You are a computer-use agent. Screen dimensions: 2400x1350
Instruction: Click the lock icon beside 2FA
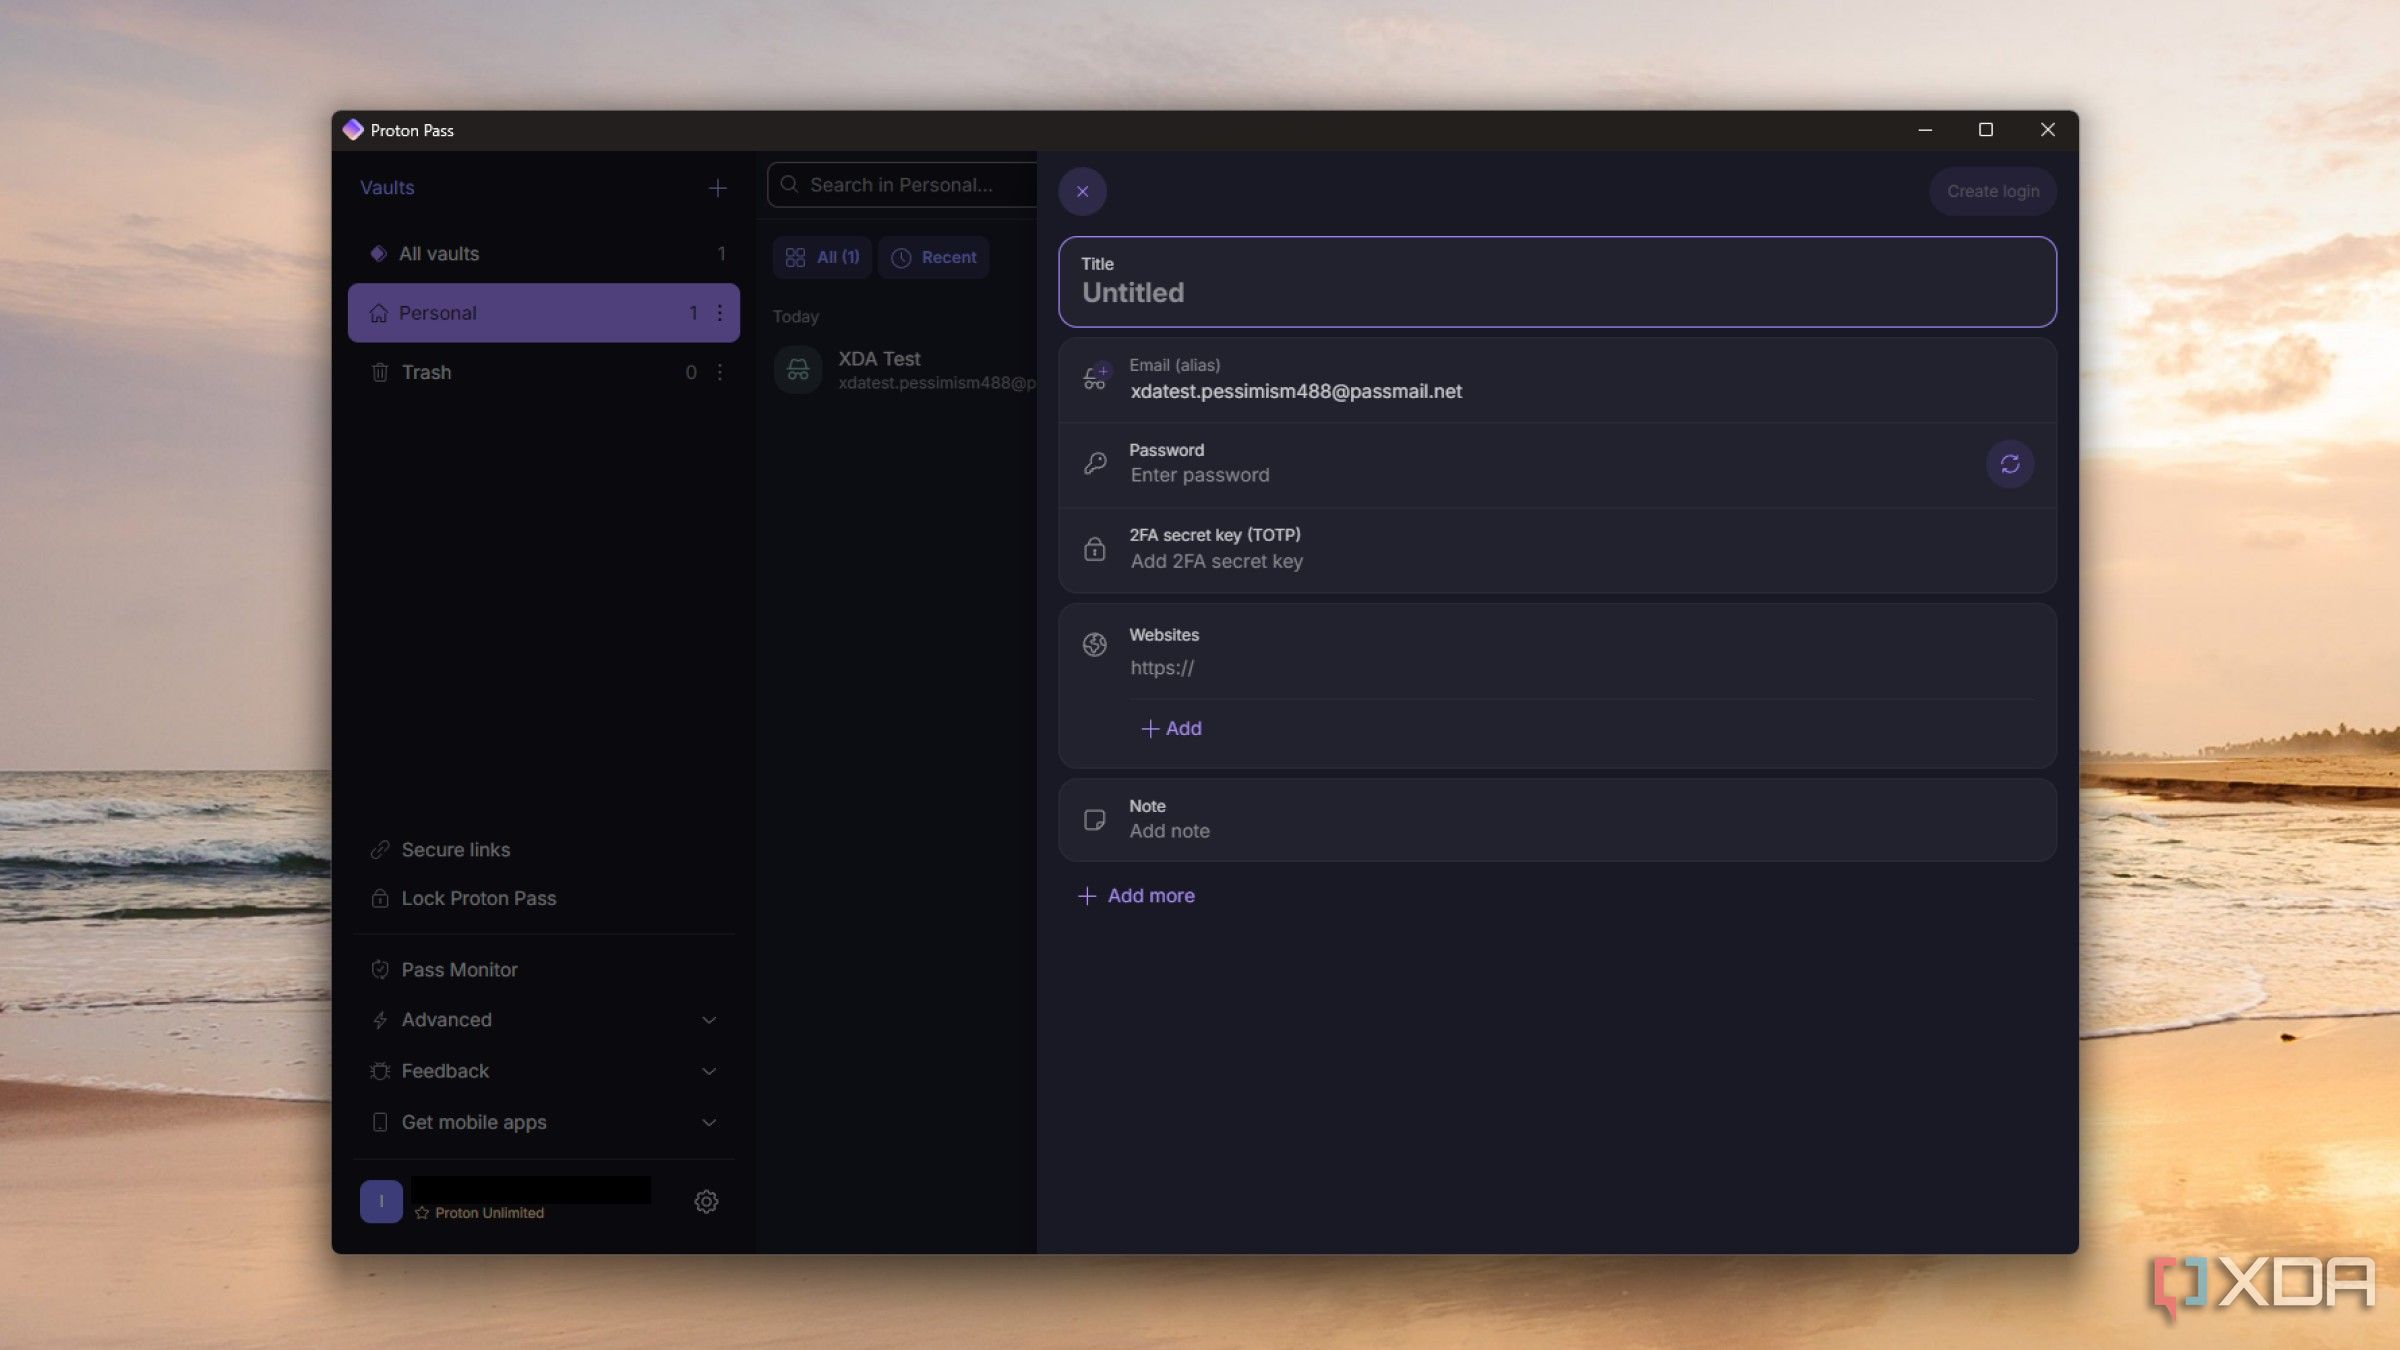coord(1095,549)
